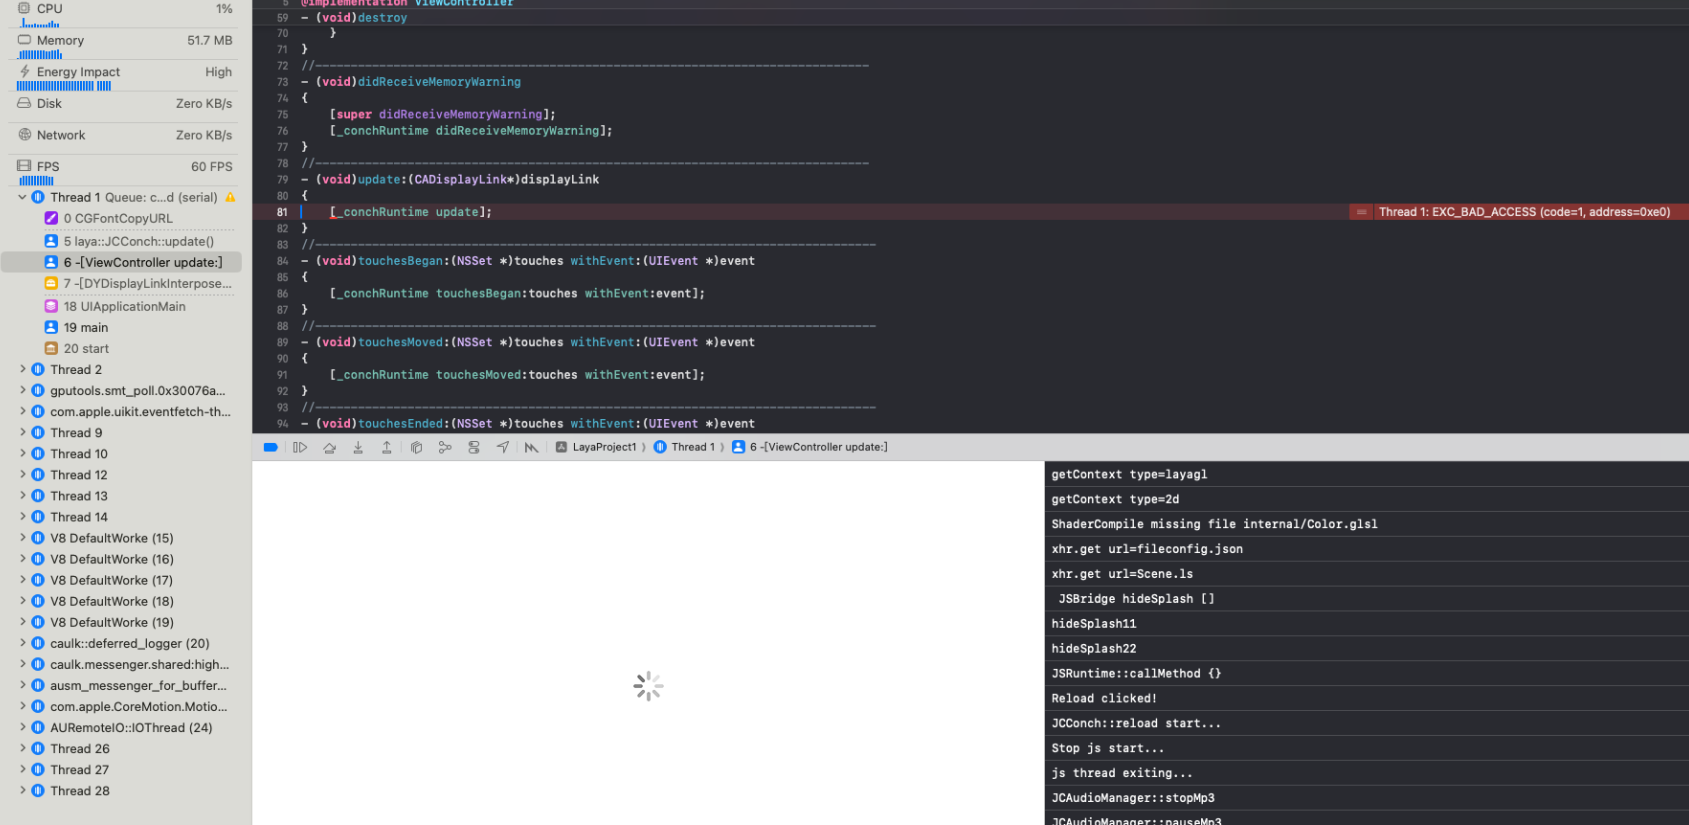The image size is (1689, 825).
Task: Select the 19 main stack frame
Action: (85, 327)
